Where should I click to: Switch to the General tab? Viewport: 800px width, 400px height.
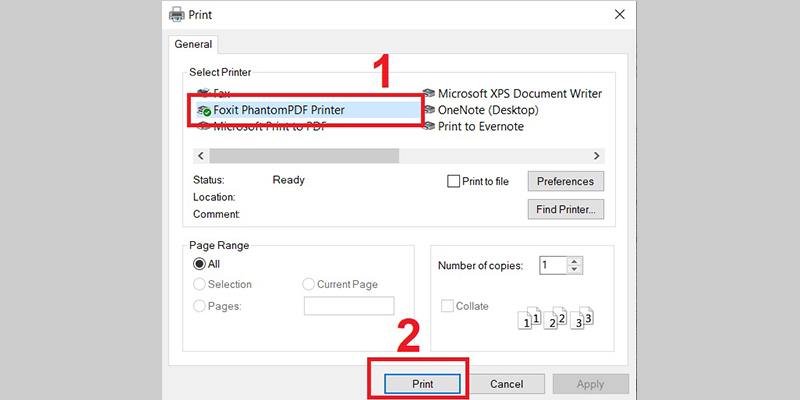click(195, 44)
